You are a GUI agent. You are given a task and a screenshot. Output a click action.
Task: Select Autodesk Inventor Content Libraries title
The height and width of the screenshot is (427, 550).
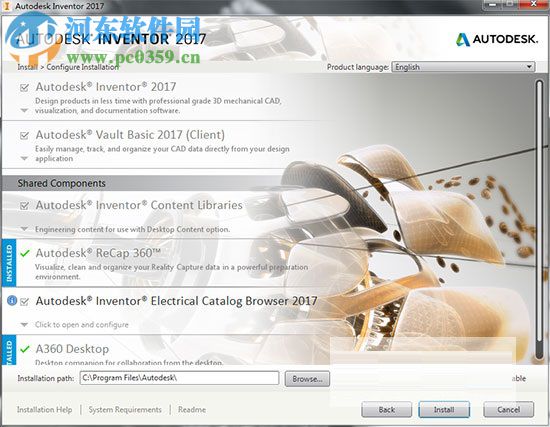coord(139,205)
